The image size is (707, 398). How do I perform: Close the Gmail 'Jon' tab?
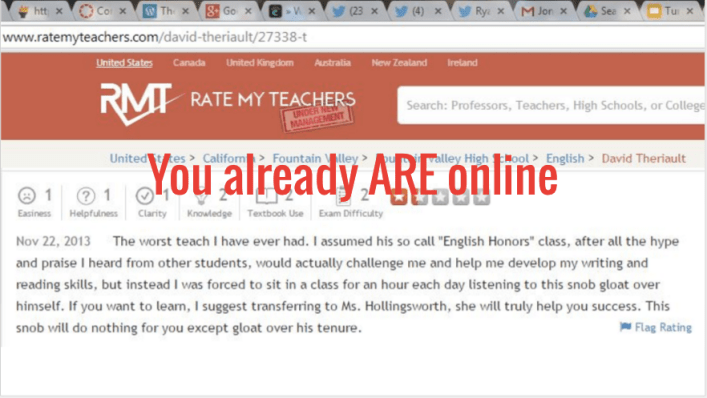[x=563, y=11]
